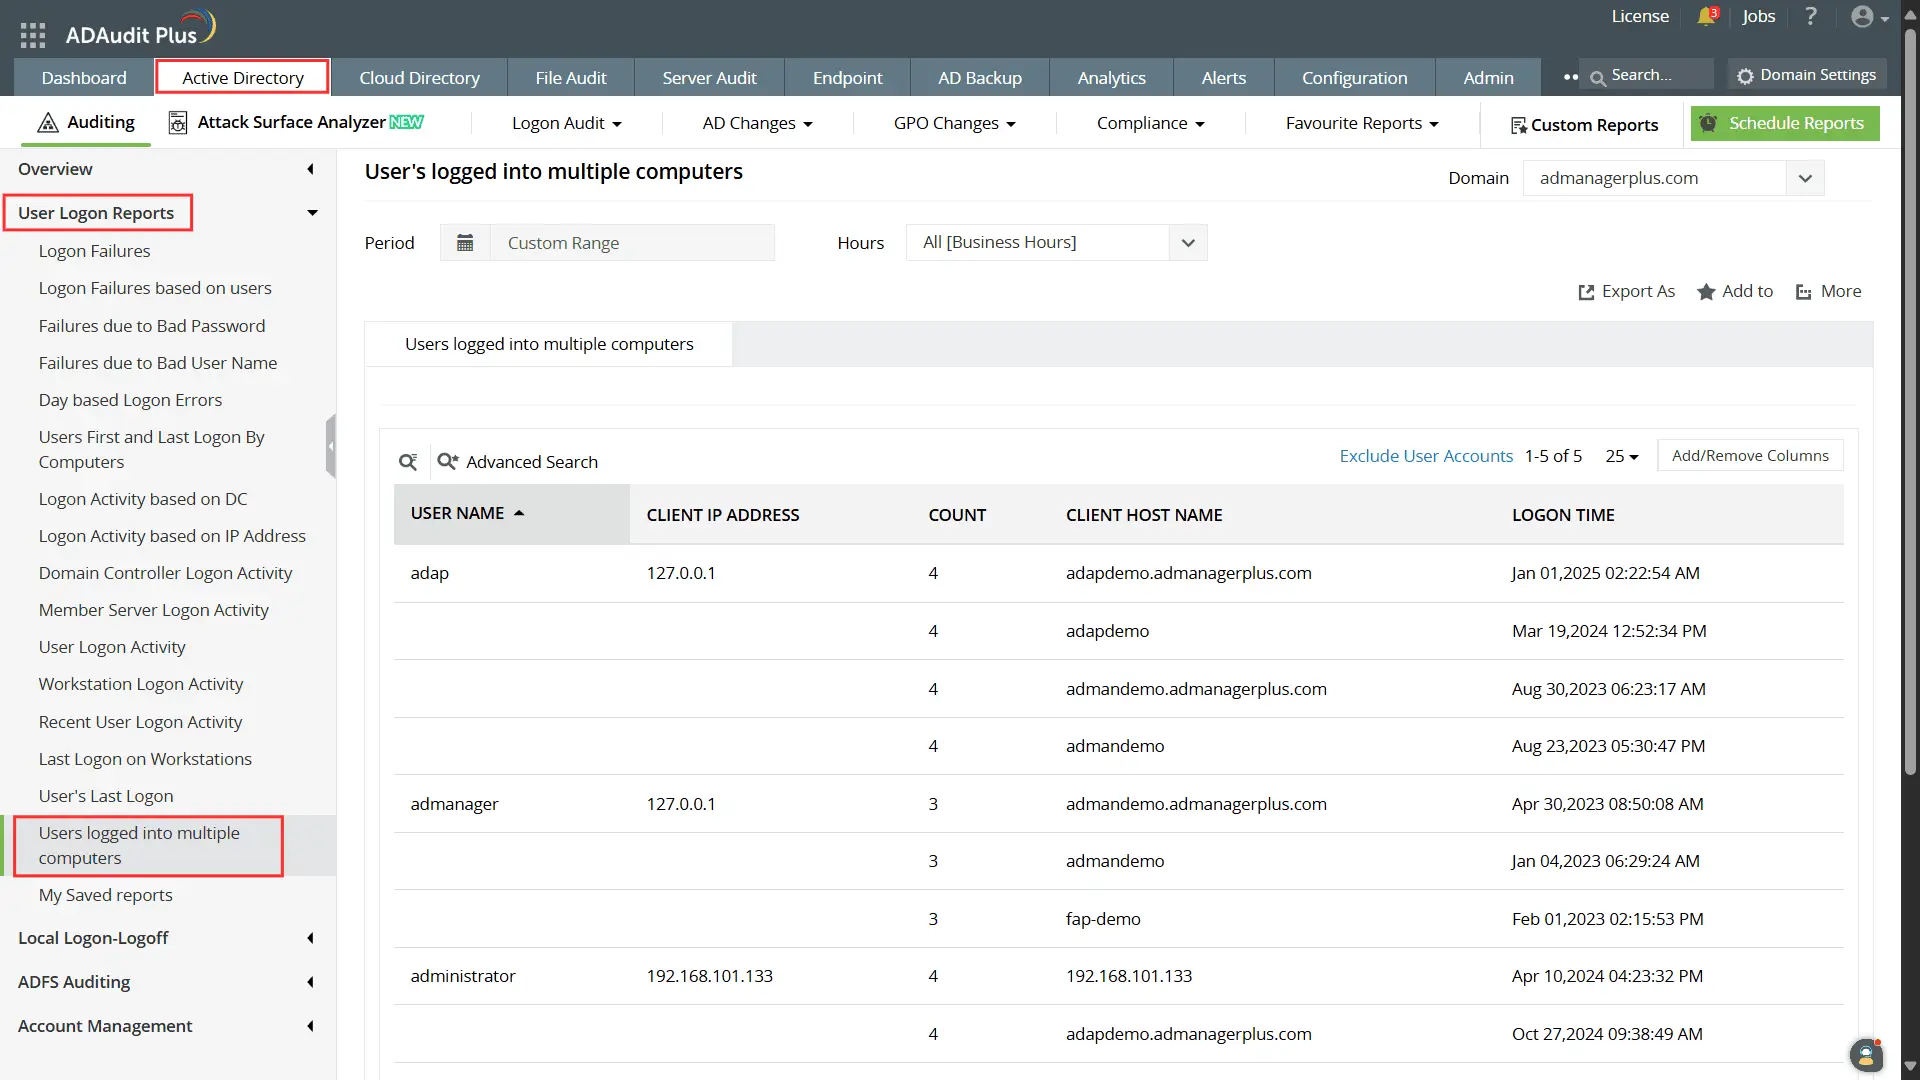Open the apps grid launcher icon
Viewport: 1920px width, 1080px height.
[x=33, y=35]
